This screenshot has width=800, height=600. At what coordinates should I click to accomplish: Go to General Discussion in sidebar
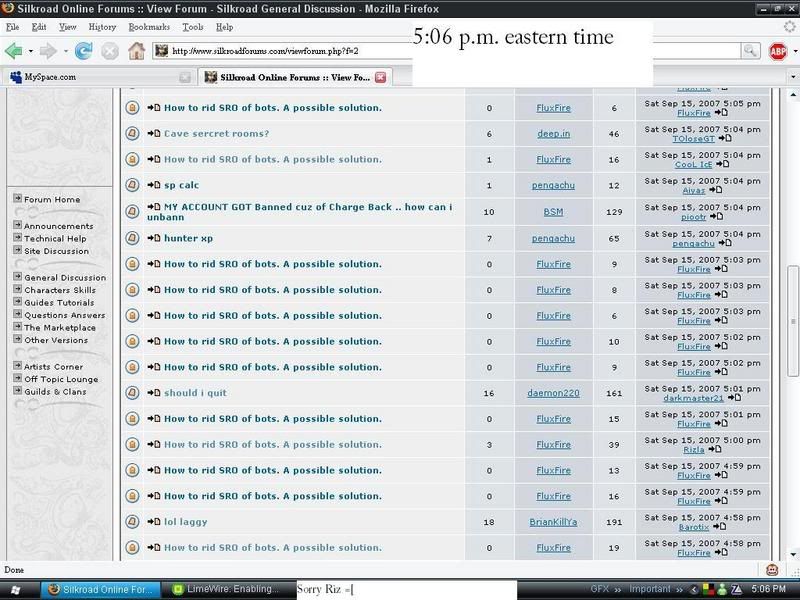click(x=65, y=278)
